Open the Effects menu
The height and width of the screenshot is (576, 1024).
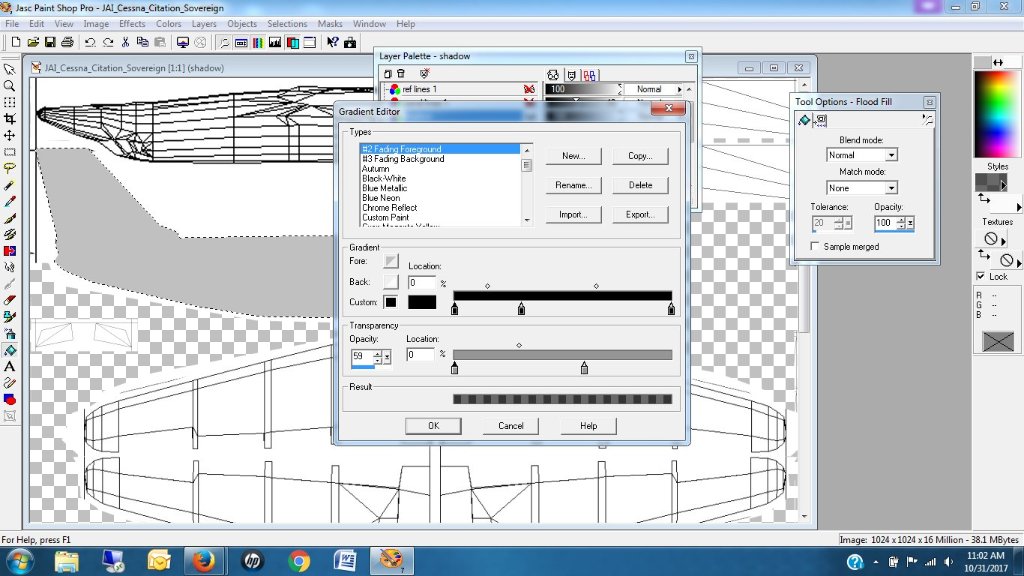[x=132, y=23]
